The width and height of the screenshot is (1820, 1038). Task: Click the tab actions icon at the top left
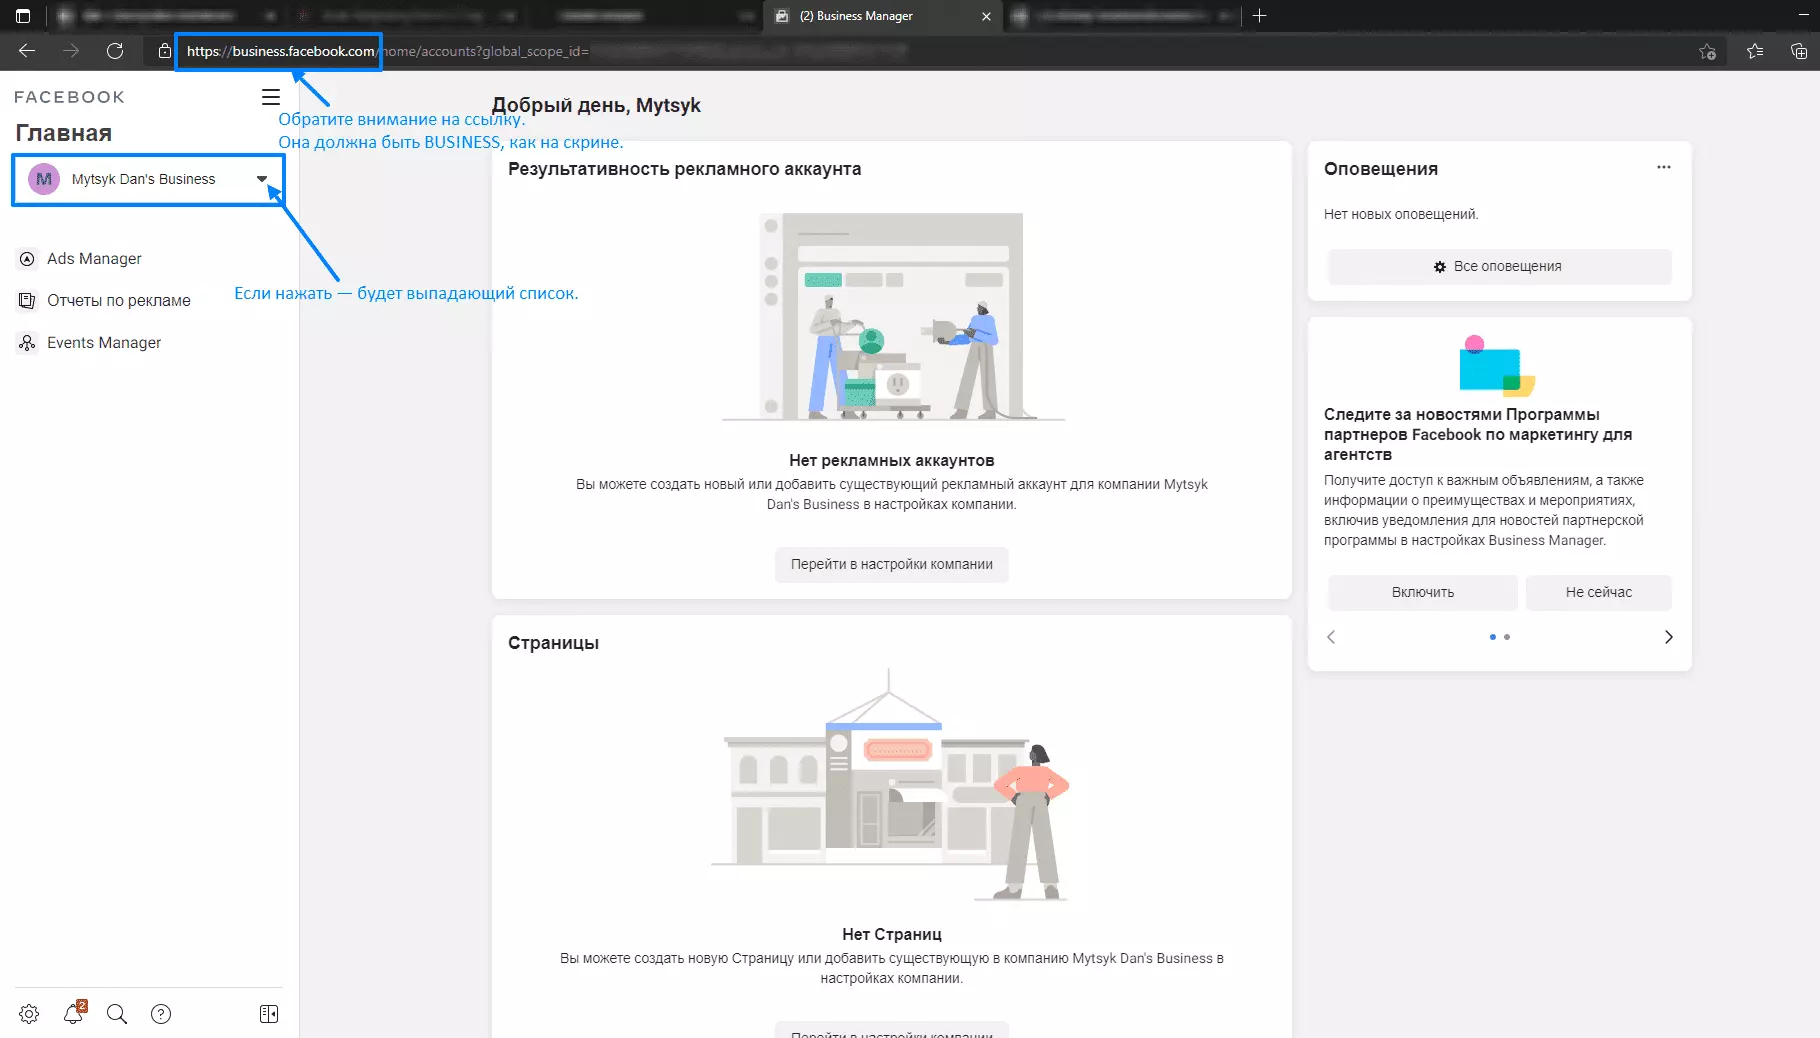click(23, 16)
